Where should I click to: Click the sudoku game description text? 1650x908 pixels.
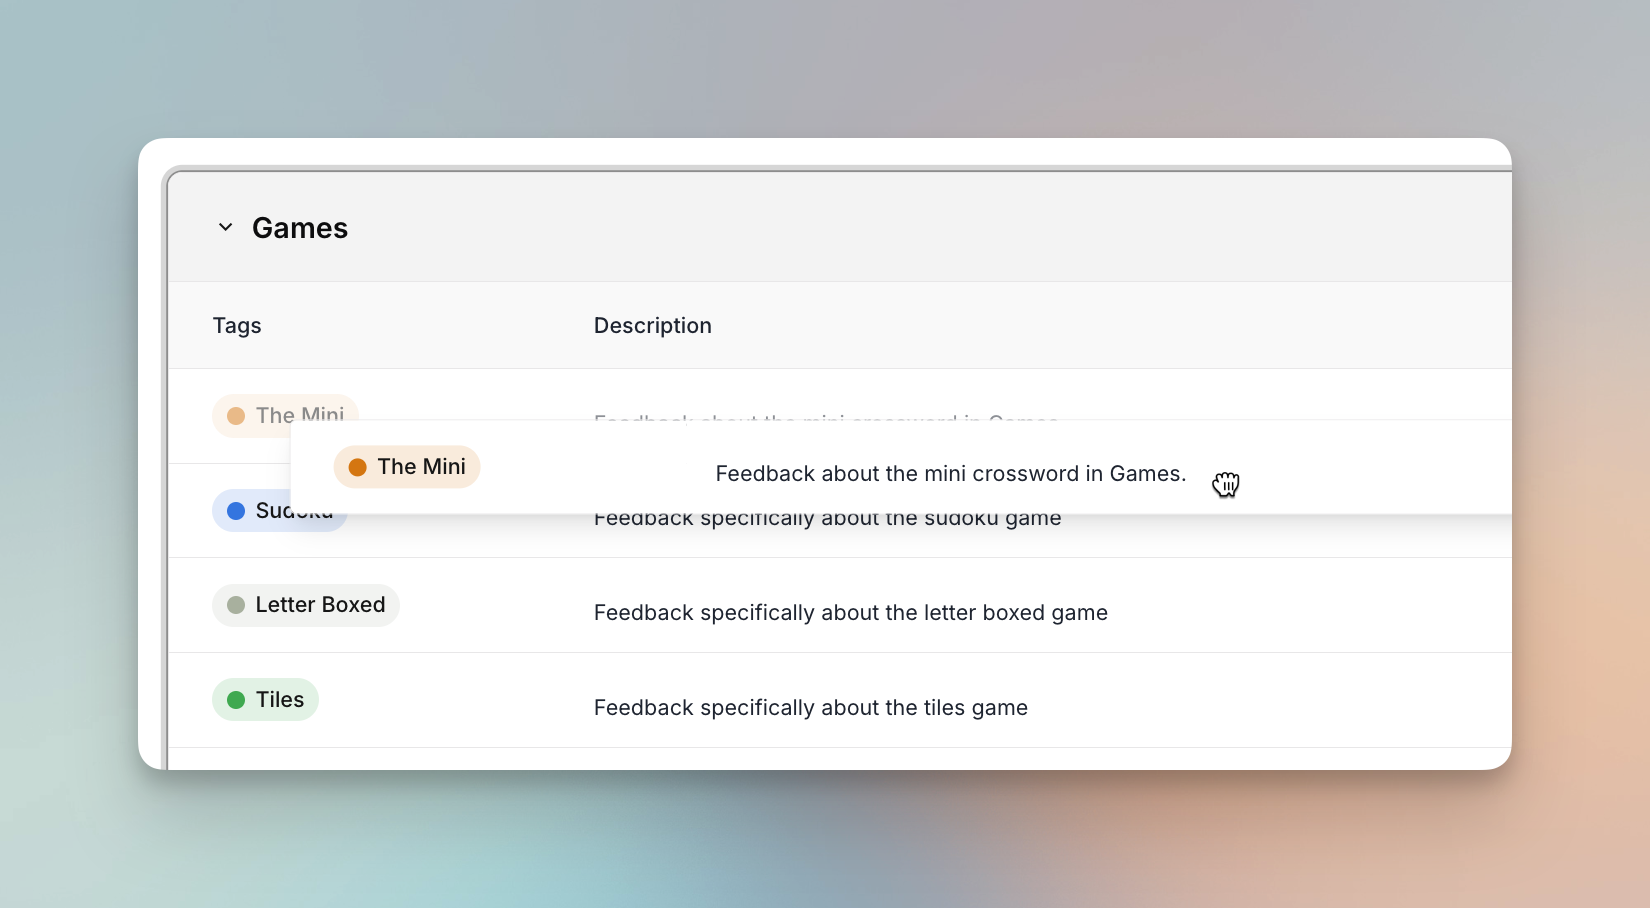click(828, 519)
